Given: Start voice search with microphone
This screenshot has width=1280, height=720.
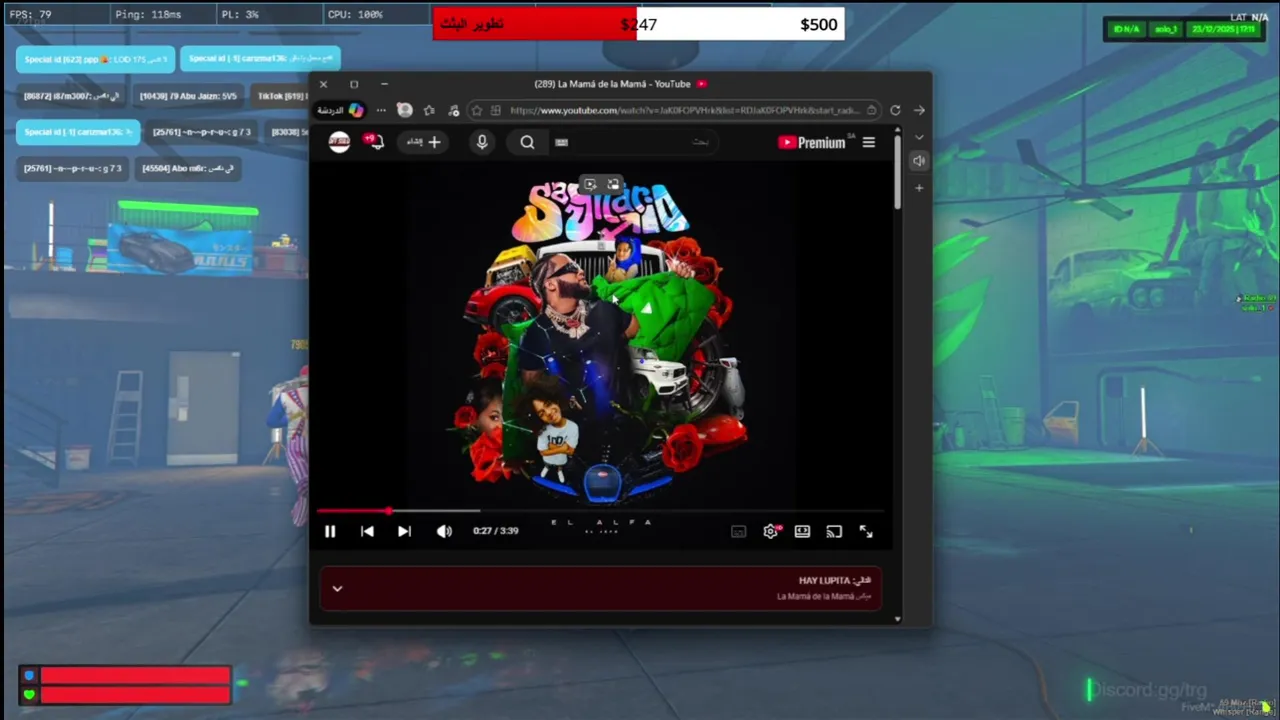Looking at the screenshot, I should (482, 142).
